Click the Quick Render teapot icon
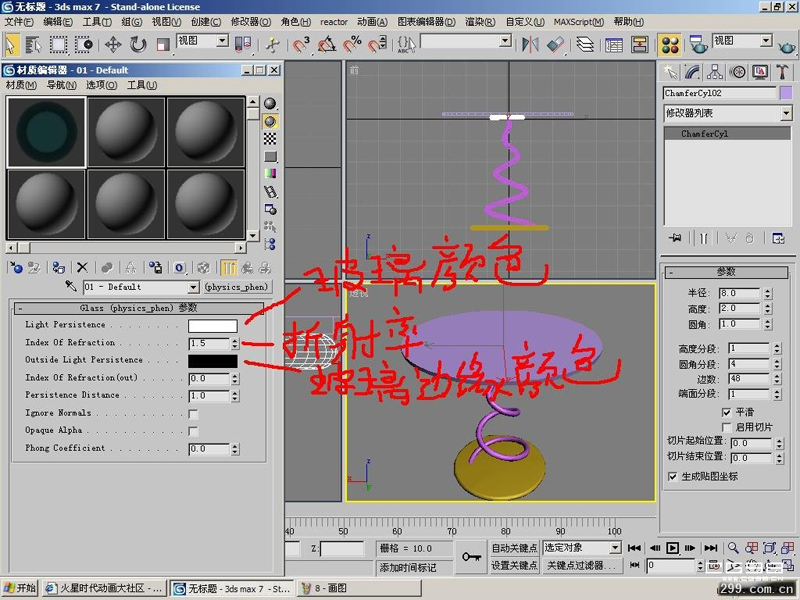The width and height of the screenshot is (800, 600). [787, 48]
